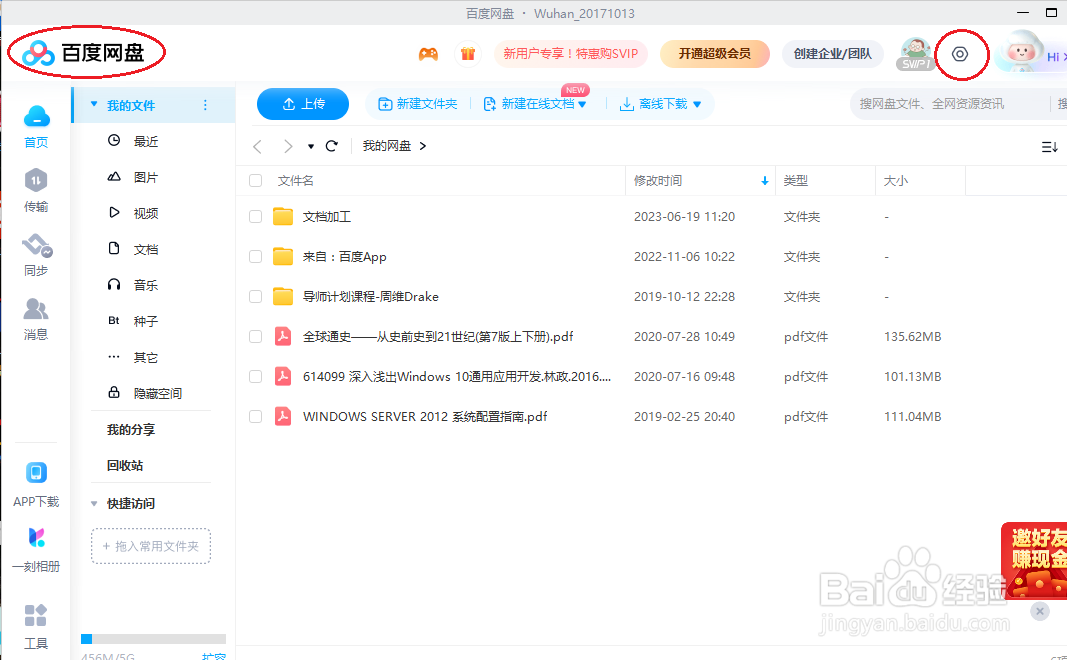The height and width of the screenshot is (660, 1067).
Task: Click 开通超级会员 button
Action: (715, 54)
